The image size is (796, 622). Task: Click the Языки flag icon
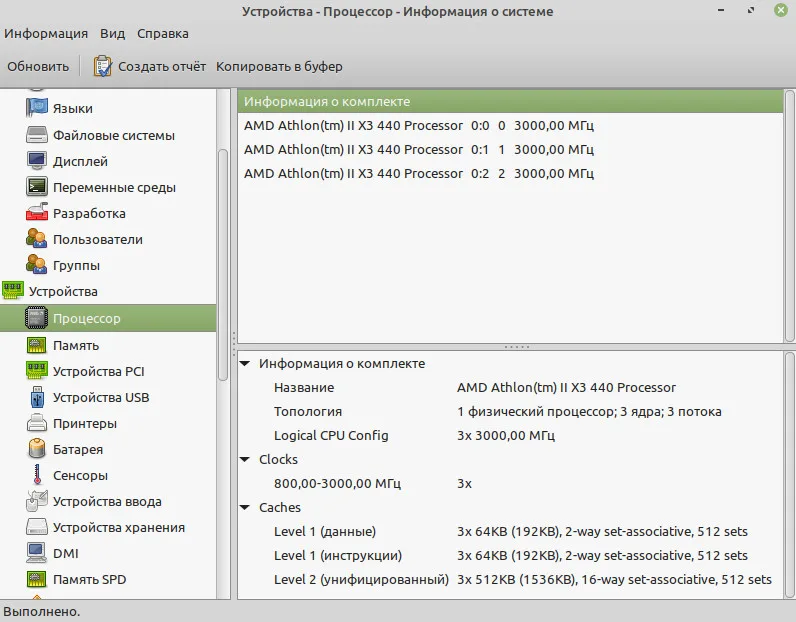(x=37, y=108)
